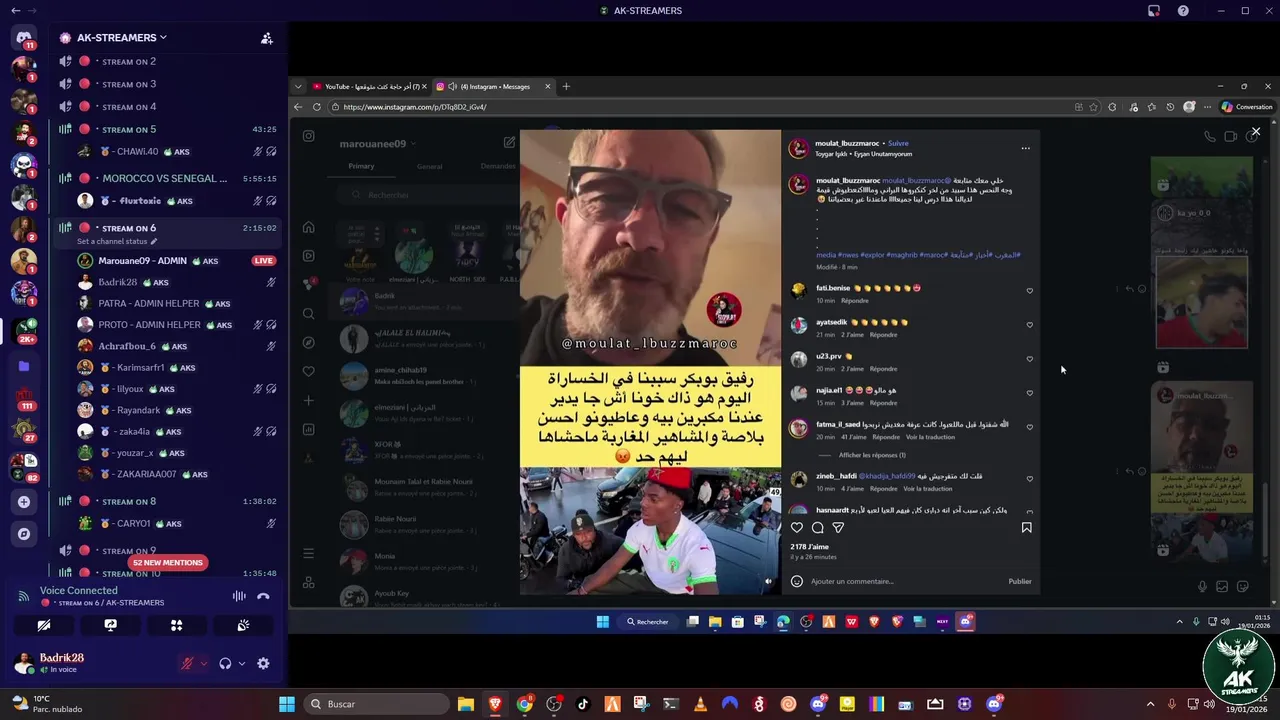Jump to 52 NEW MENTIONS

[168, 562]
